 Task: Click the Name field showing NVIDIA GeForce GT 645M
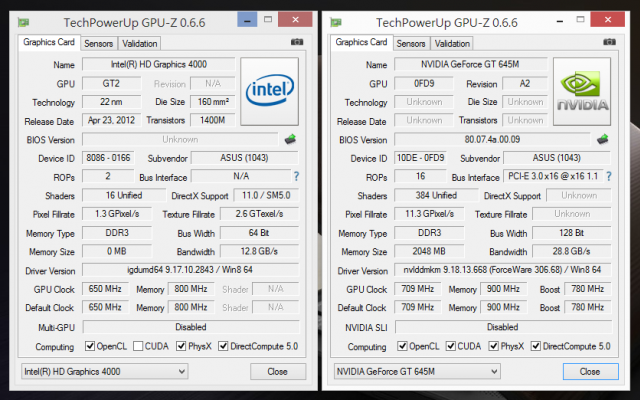pos(471,64)
